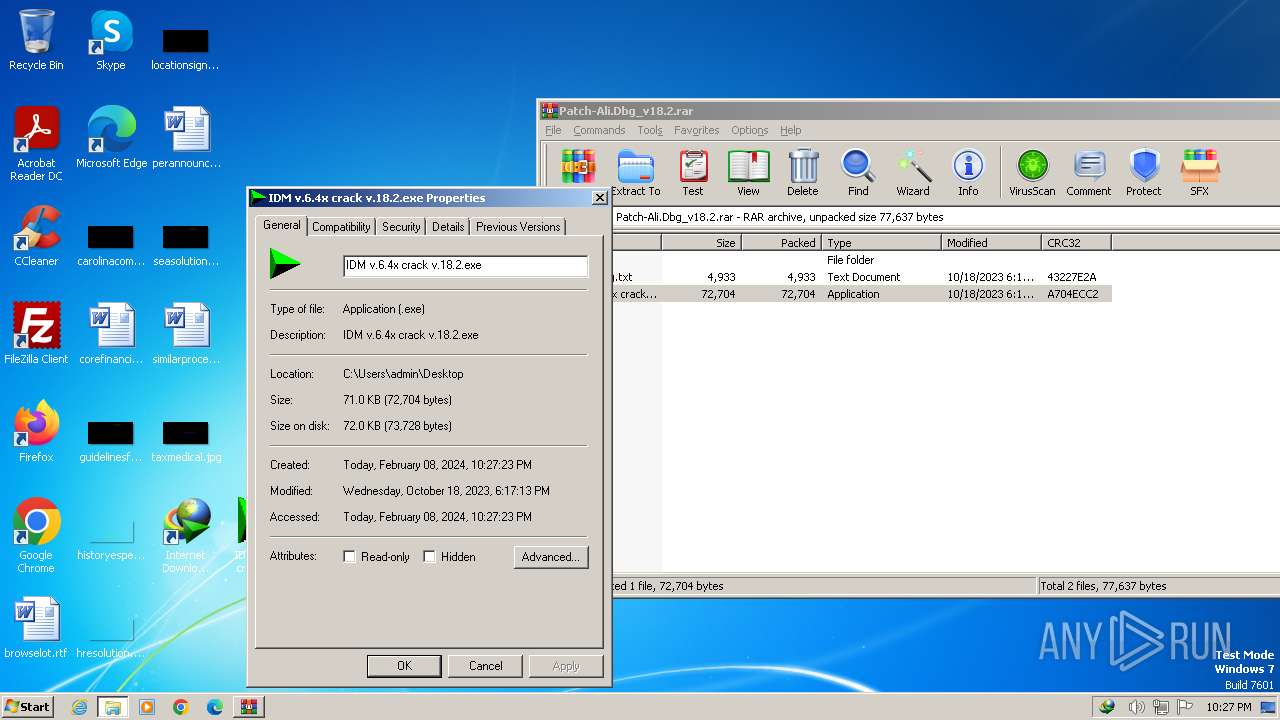1280x720 pixels.
Task: Switch to the Security tab
Action: tap(401, 227)
